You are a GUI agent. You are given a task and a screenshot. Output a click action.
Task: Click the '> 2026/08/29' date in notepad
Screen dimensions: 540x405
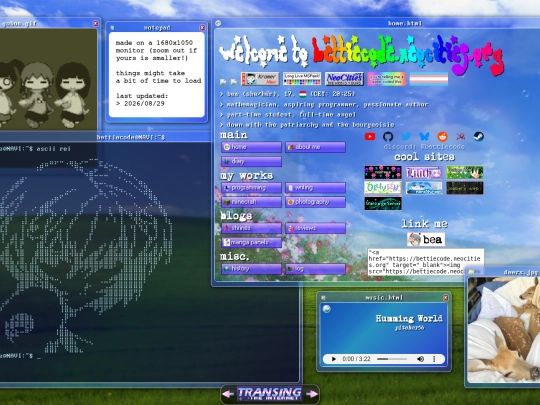140,103
